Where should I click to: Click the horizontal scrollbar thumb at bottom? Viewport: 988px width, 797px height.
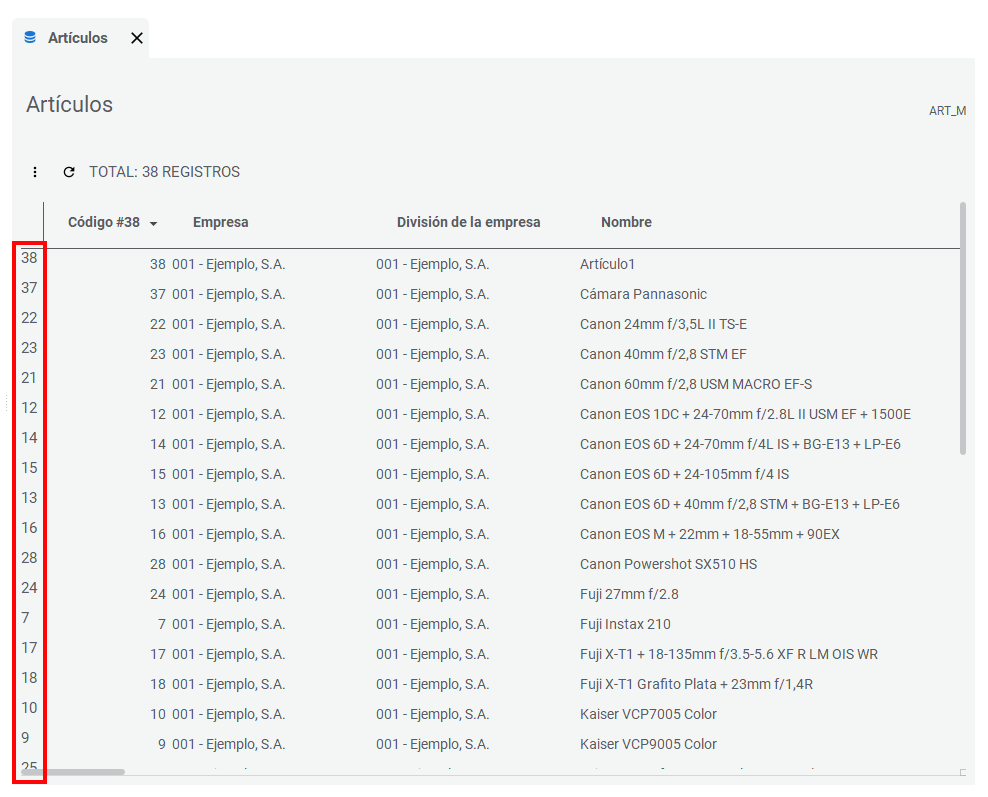point(72,772)
